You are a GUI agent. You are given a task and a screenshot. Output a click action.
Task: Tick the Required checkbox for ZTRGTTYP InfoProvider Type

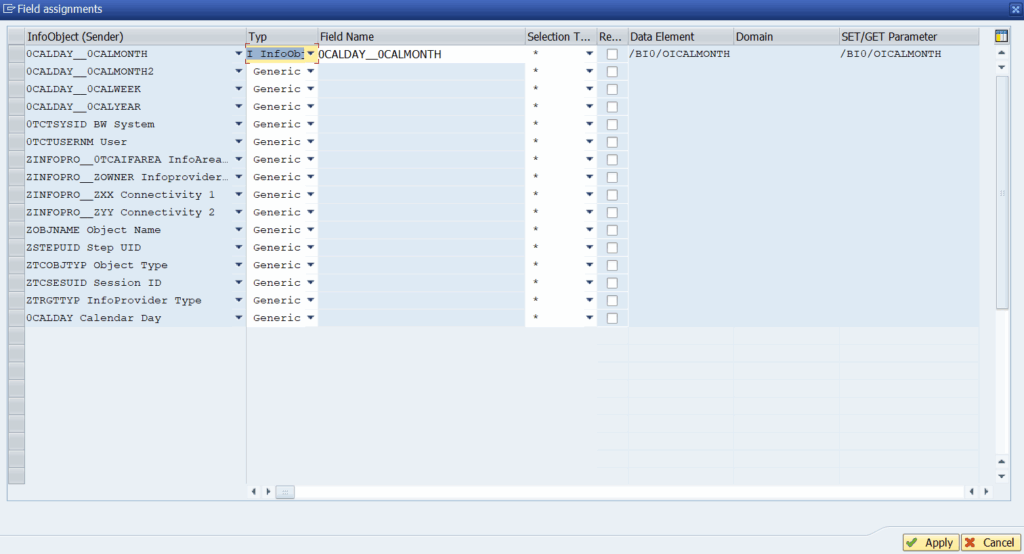point(612,301)
